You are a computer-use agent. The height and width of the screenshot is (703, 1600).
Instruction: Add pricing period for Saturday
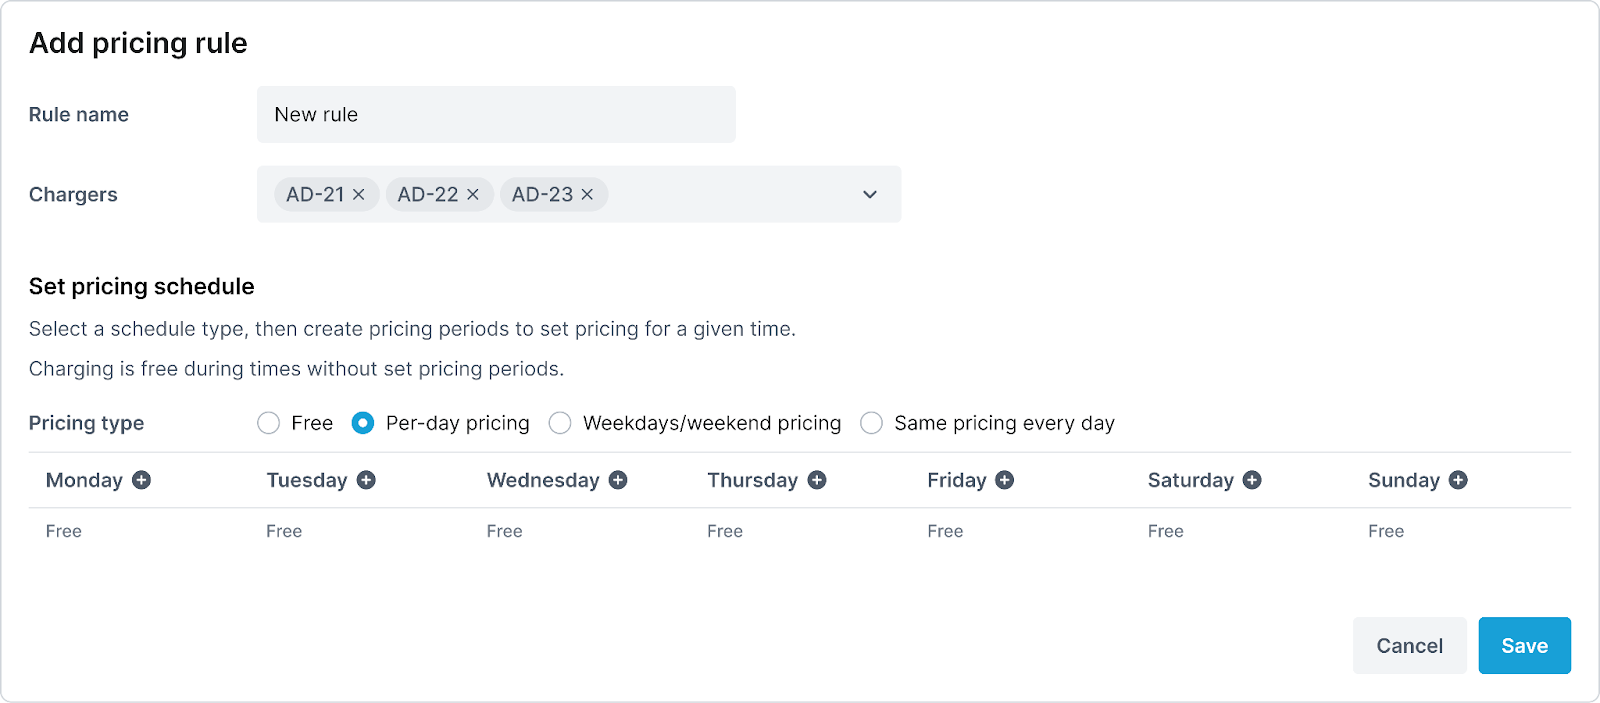pos(1252,480)
